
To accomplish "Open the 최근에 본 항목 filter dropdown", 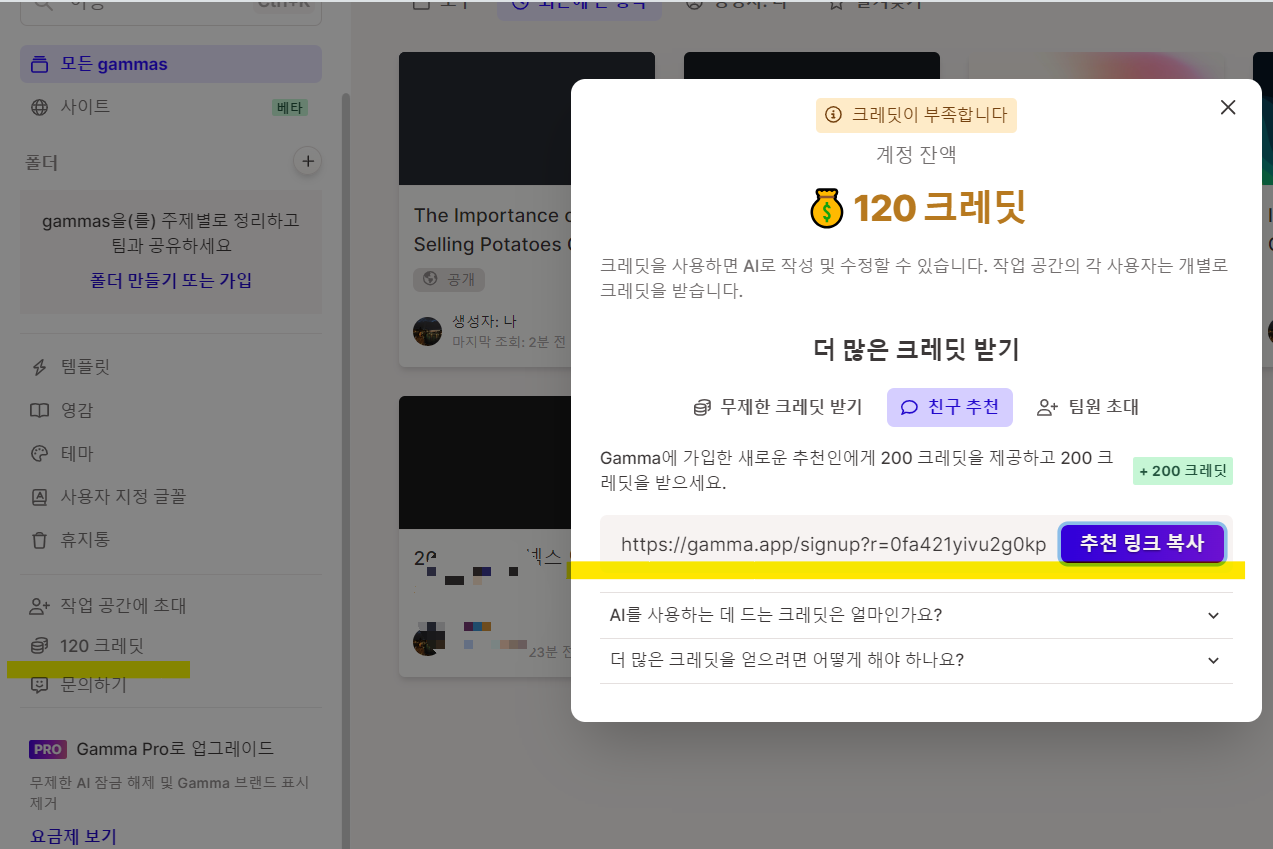I will point(579,5).
